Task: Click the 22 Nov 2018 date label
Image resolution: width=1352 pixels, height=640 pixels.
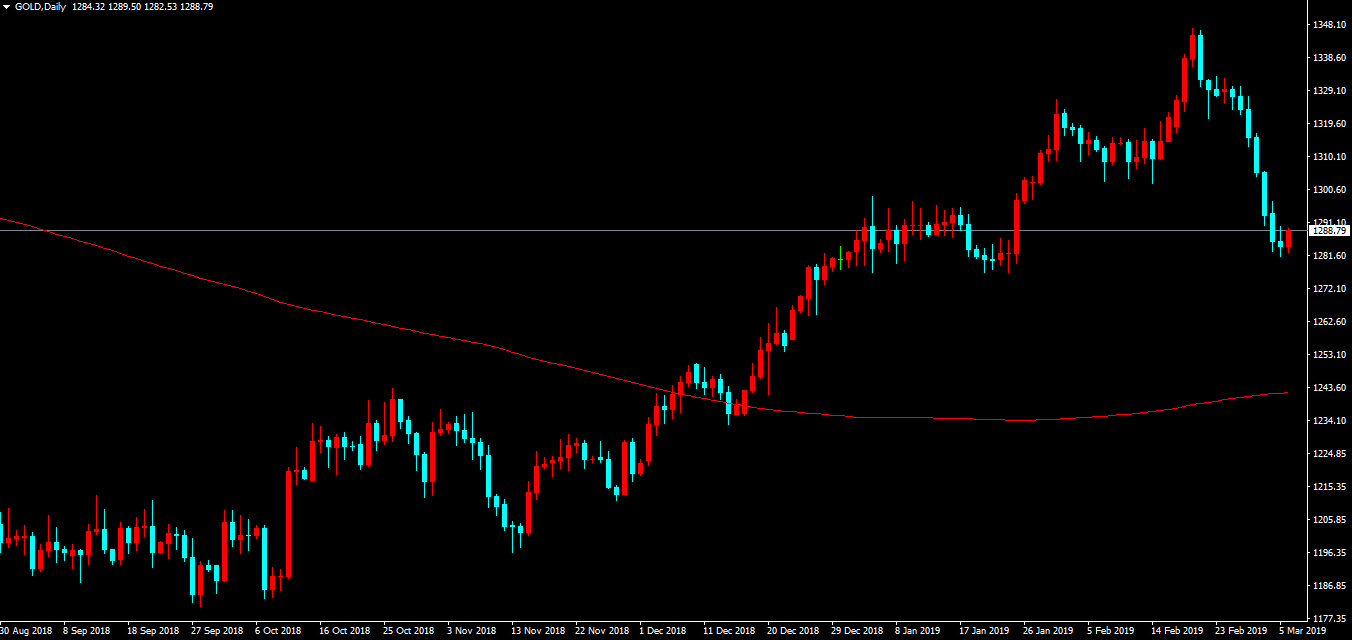Action: (602, 631)
